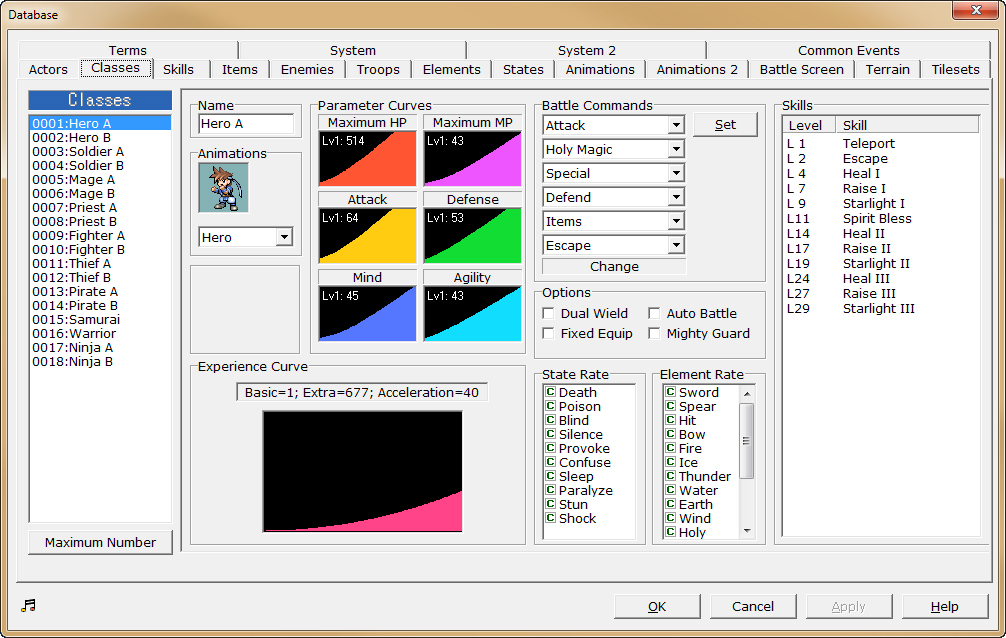Image resolution: width=1006 pixels, height=638 pixels.
Task: Enable the Dual Wield option
Action: (x=548, y=313)
